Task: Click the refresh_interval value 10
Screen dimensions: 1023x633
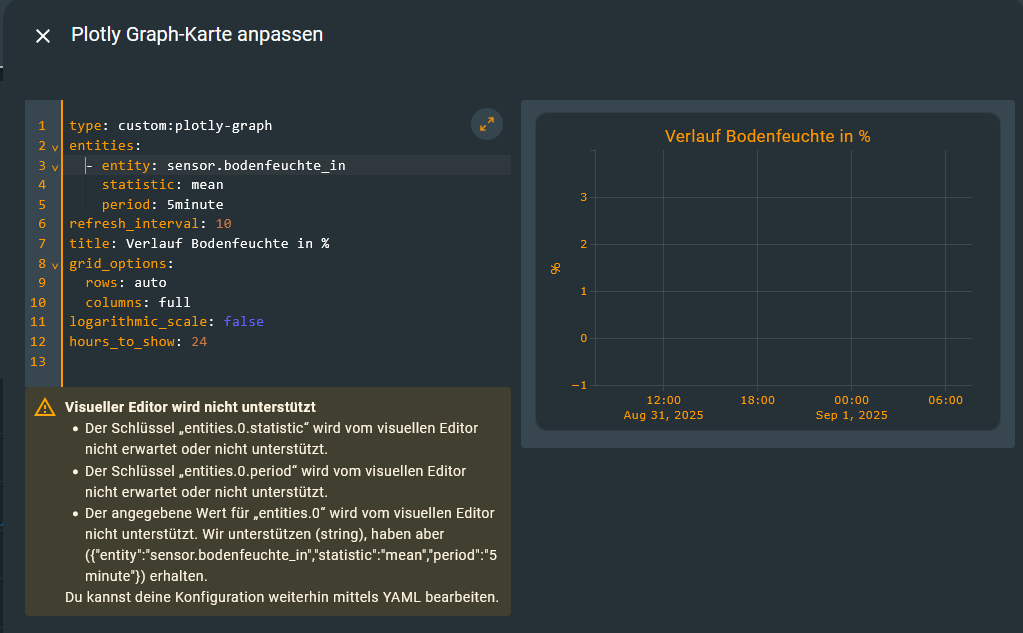Action: point(223,224)
